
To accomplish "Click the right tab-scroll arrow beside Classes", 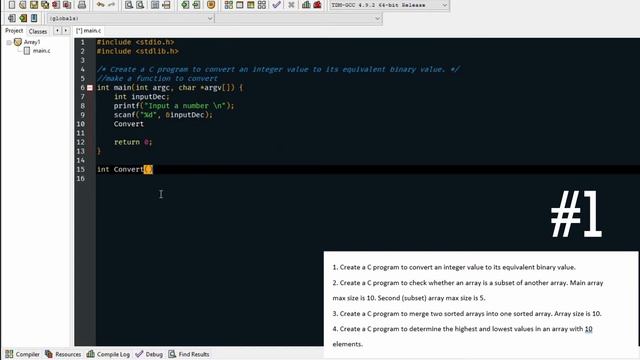I will [x=65, y=31].
